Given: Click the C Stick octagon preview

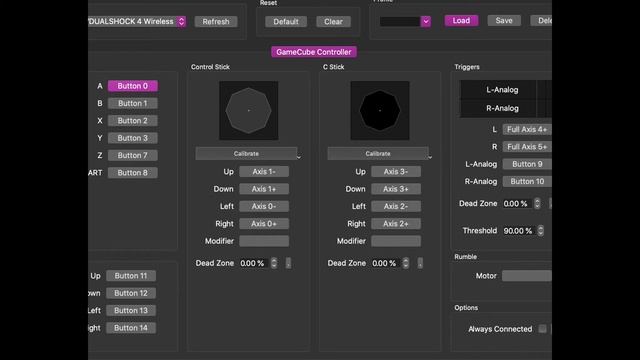Looking at the screenshot, I should click(380, 110).
